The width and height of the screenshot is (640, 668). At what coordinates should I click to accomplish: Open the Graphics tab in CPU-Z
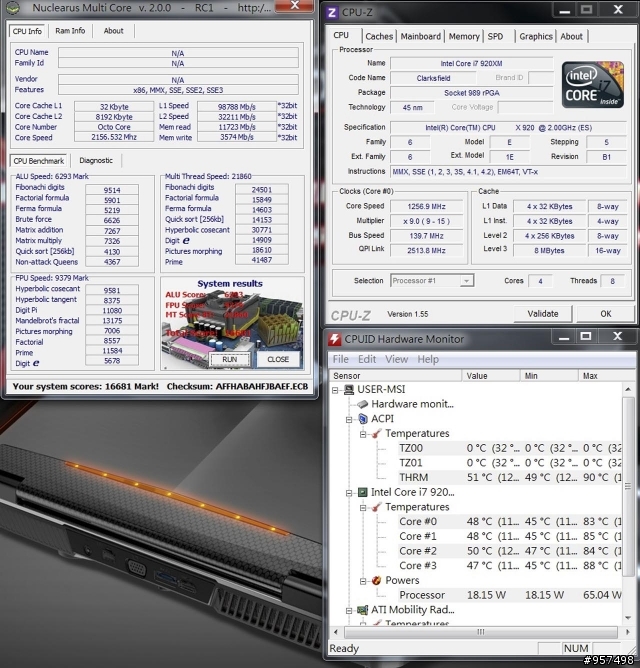coord(536,37)
